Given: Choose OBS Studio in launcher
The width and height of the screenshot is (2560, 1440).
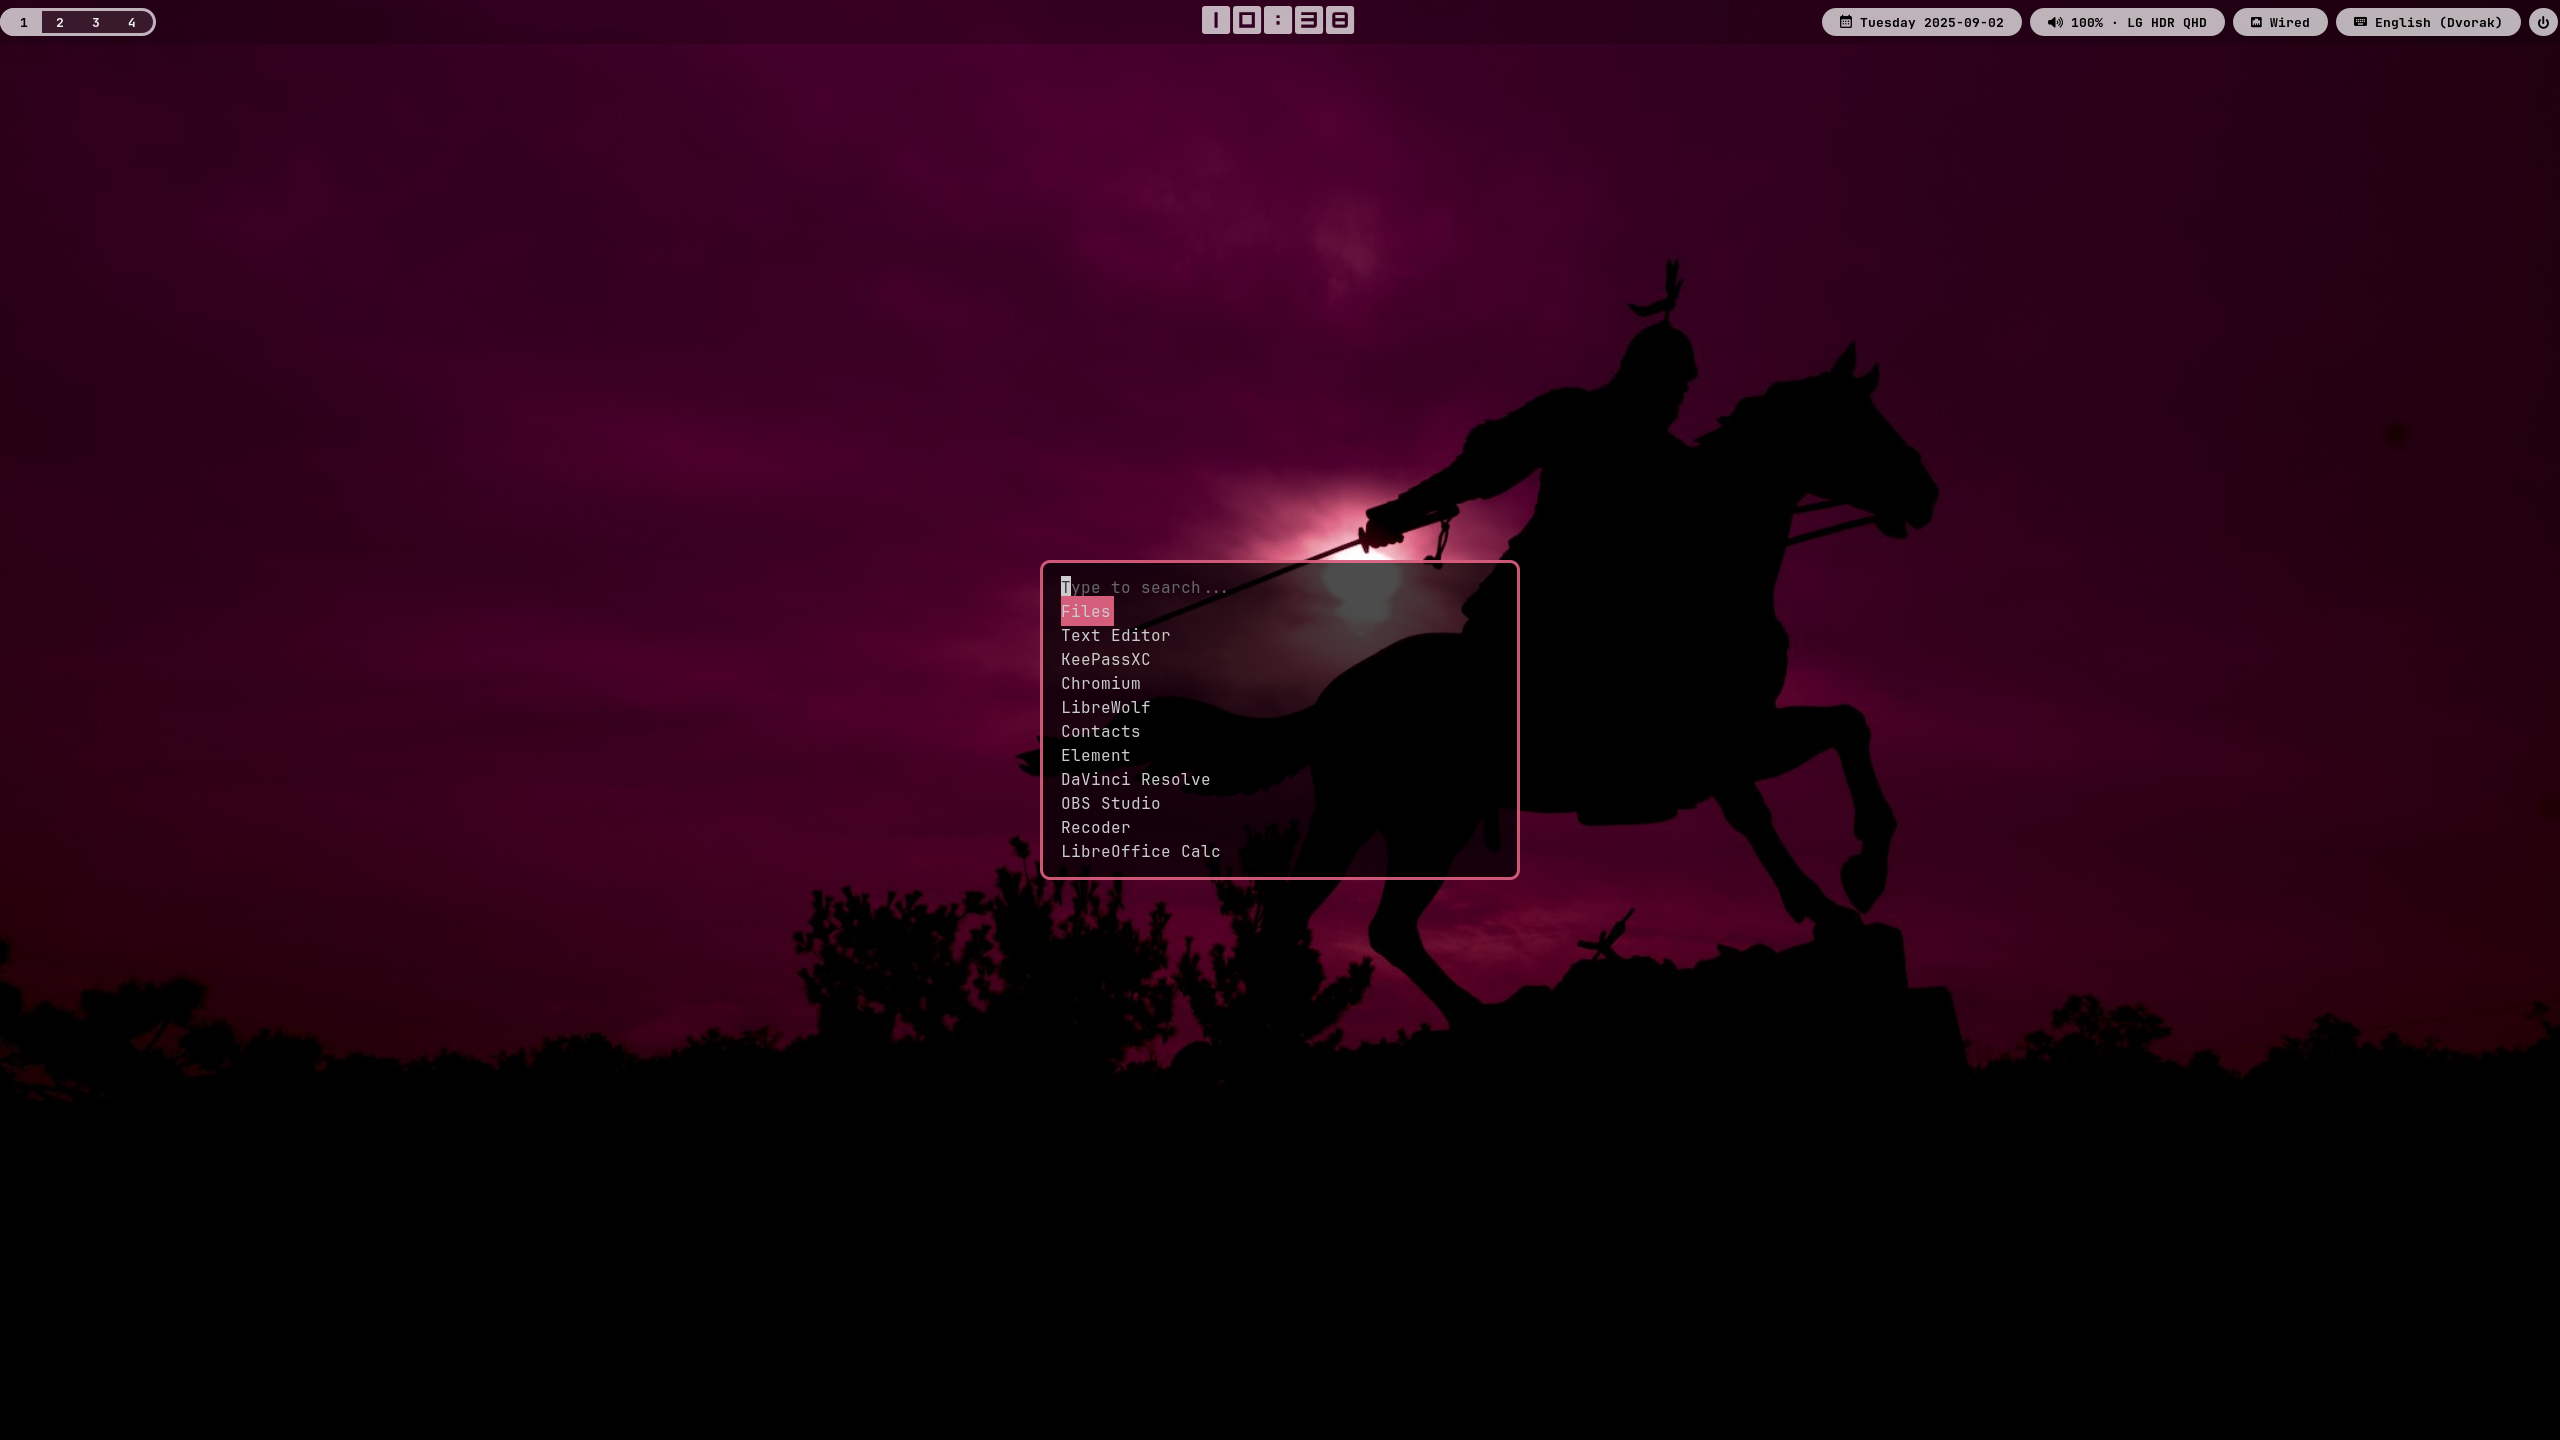Looking at the screenshot, I should 1110,804.
